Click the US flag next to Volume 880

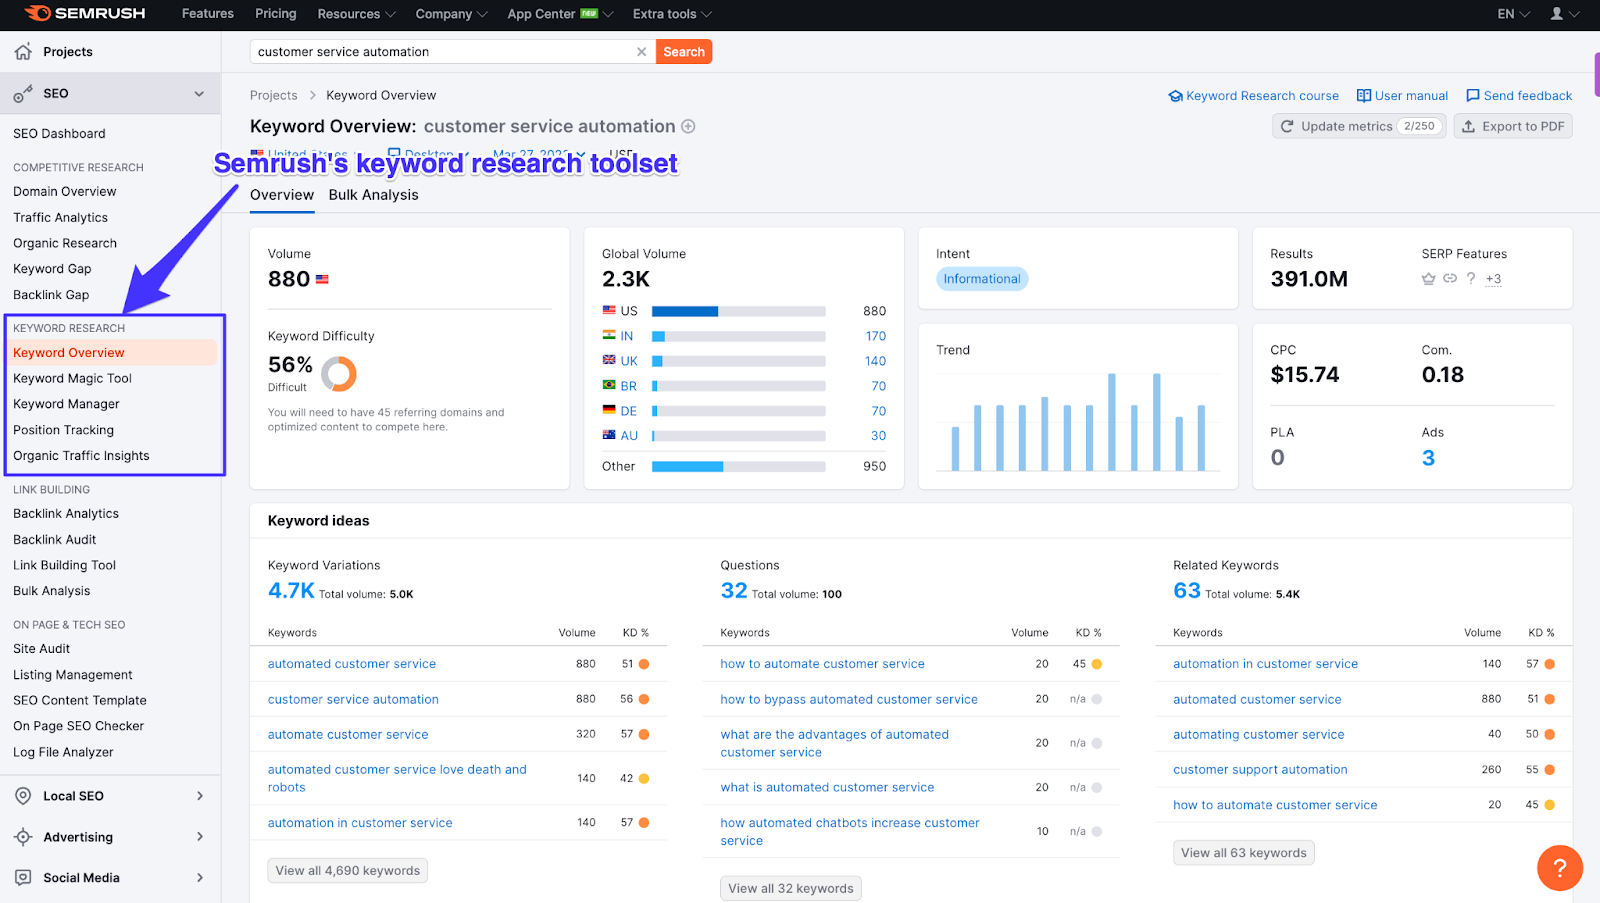(322, 280)
